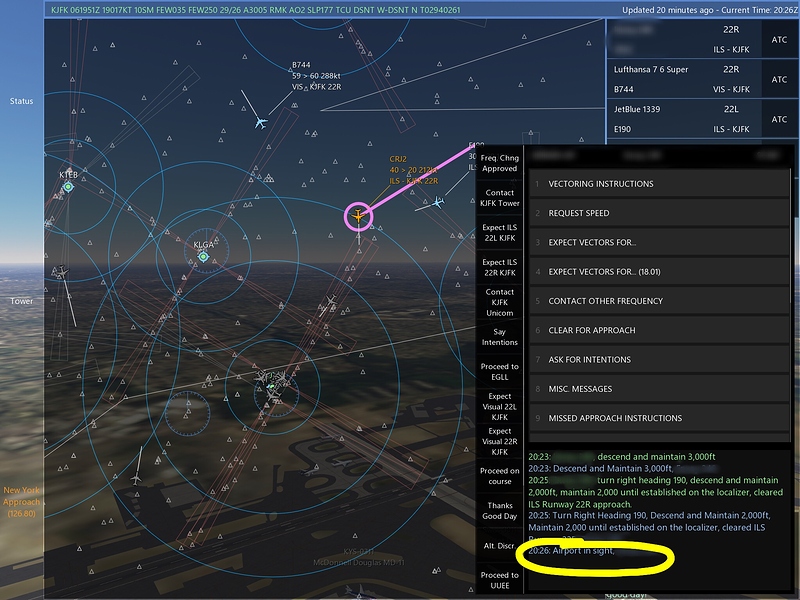Select the orange CRJ2 aircraft icon
The width and height of the screenshot is (800, 600).
(x=359, y=216)
